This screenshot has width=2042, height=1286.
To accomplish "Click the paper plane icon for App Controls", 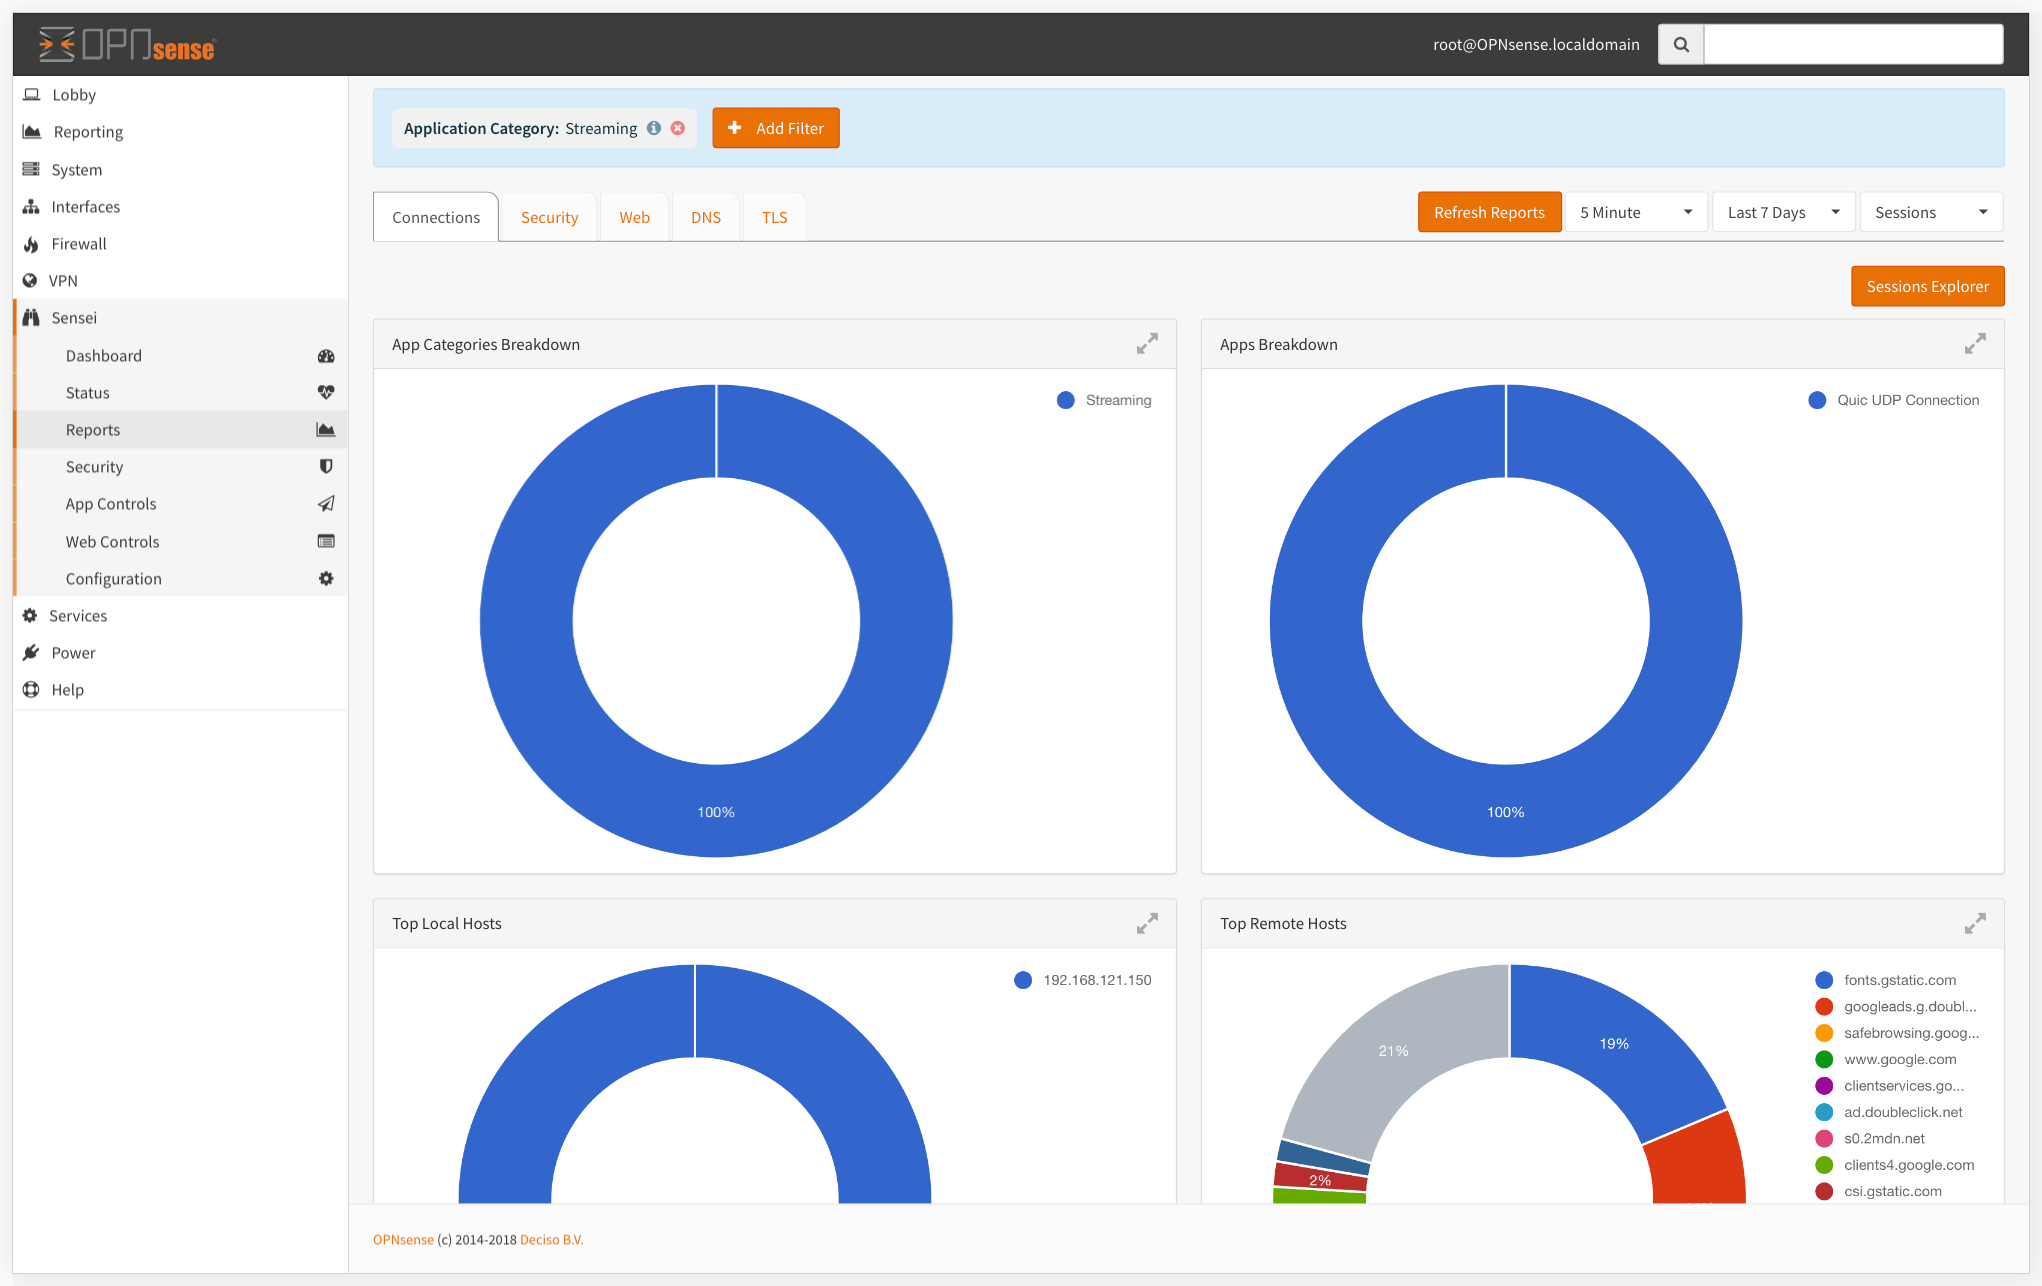I will coord(326,503).
